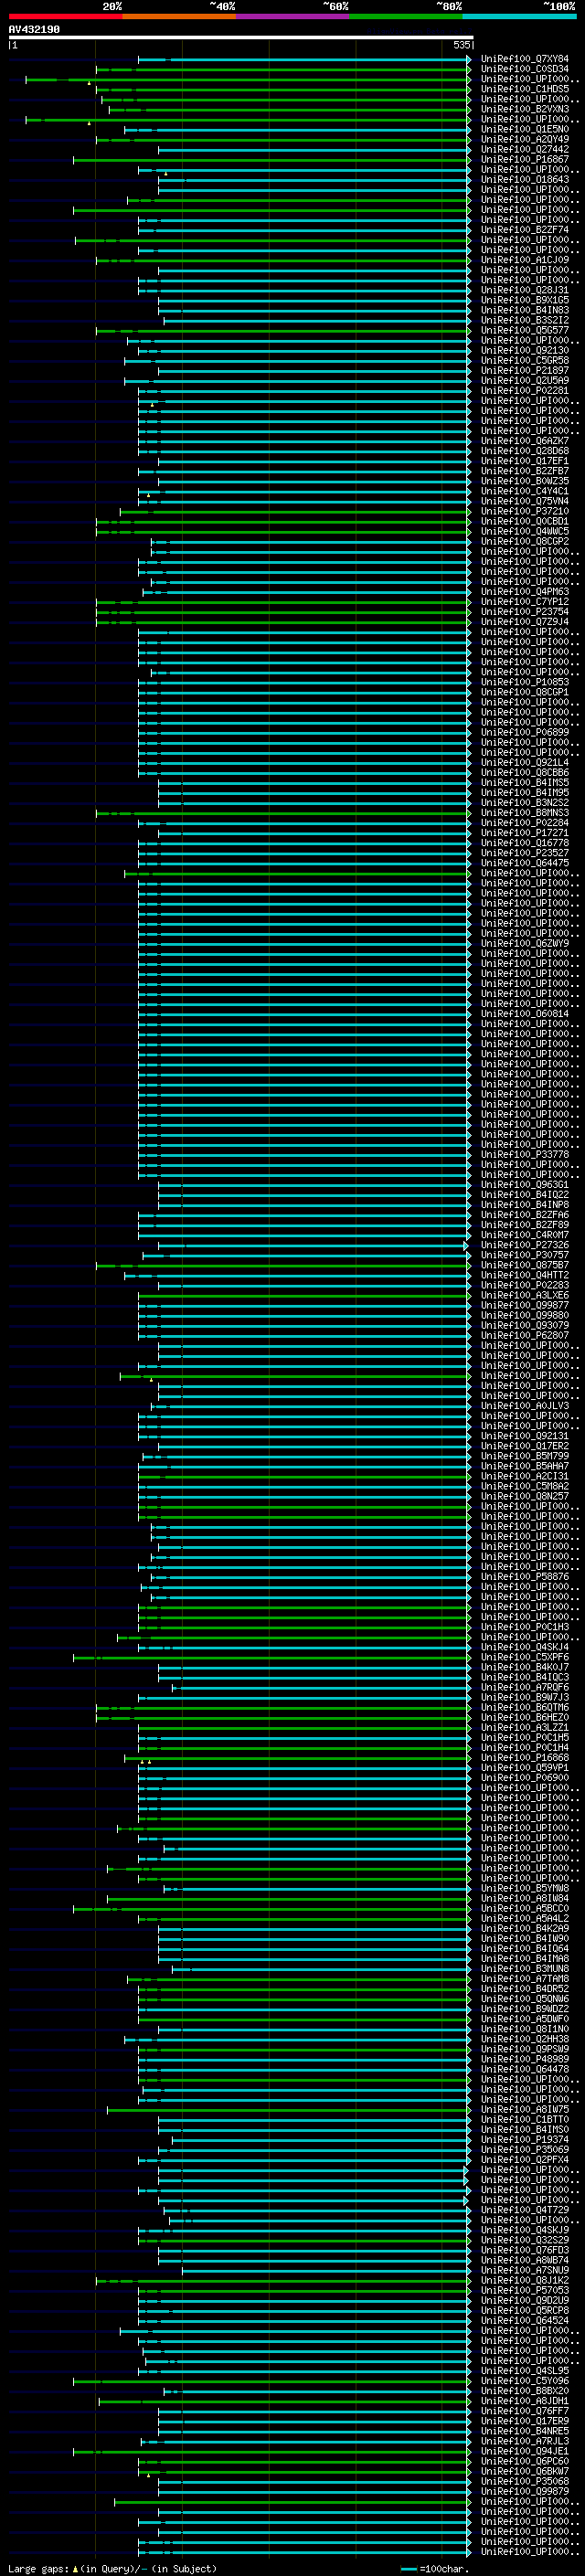Click the white query bar spanning 1 to 535

(x=240, y=38)
